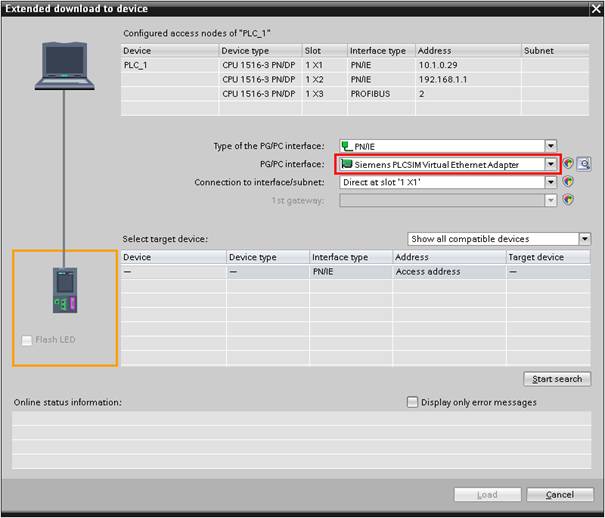The image size is (605, 518).
Task: Expand Show all compatible devices dropdown
Action: click(x=584, y=239)
